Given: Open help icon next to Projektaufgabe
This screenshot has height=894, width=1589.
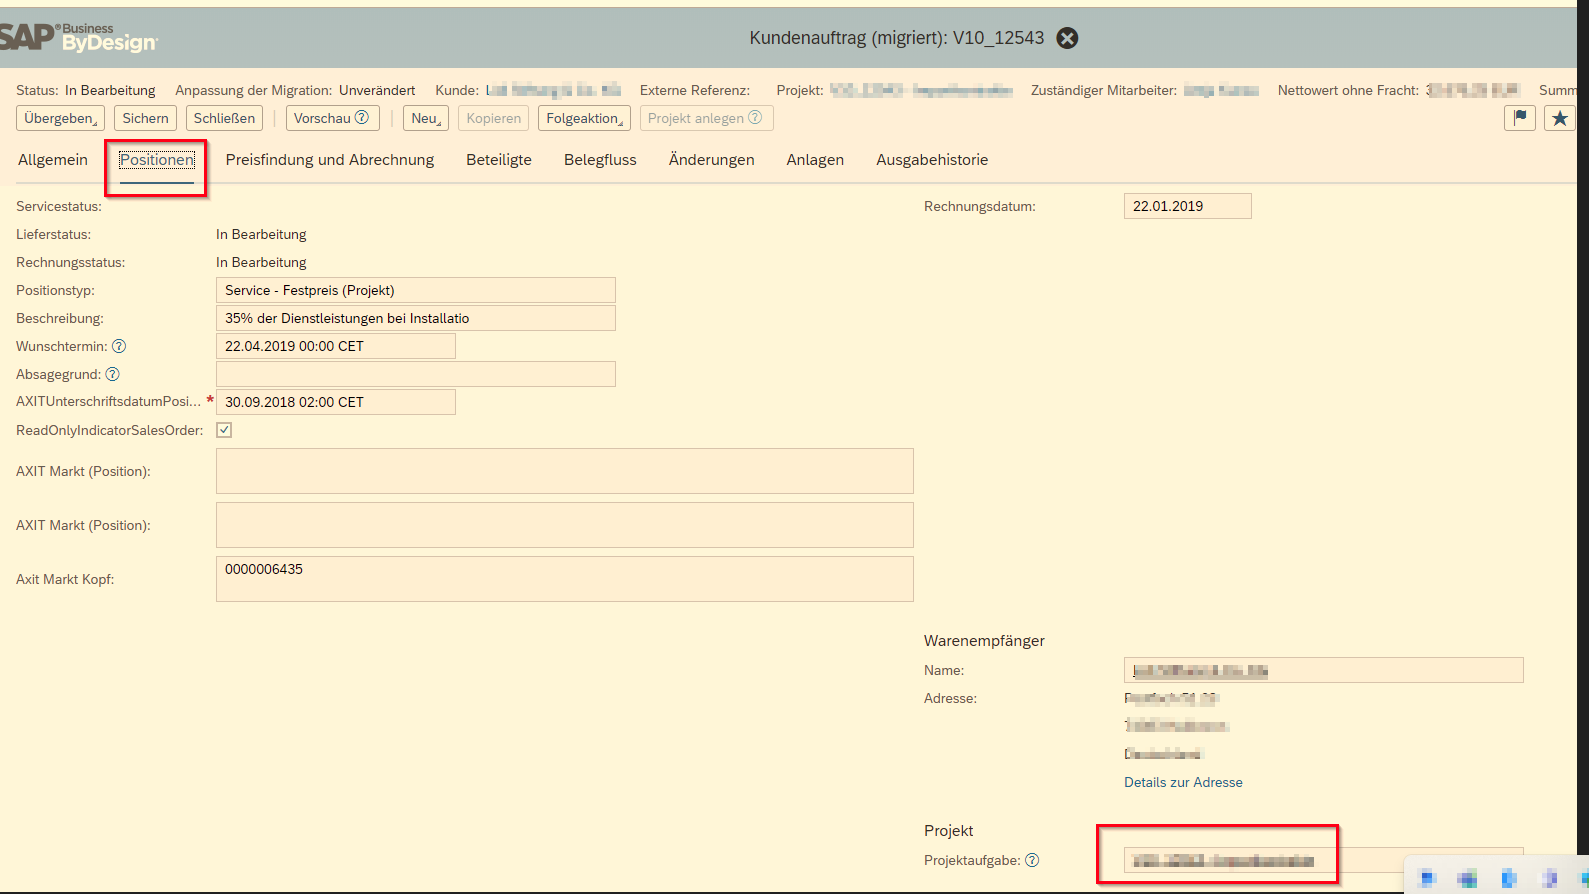Looking at the screenshot, I should coord(1032,860).
